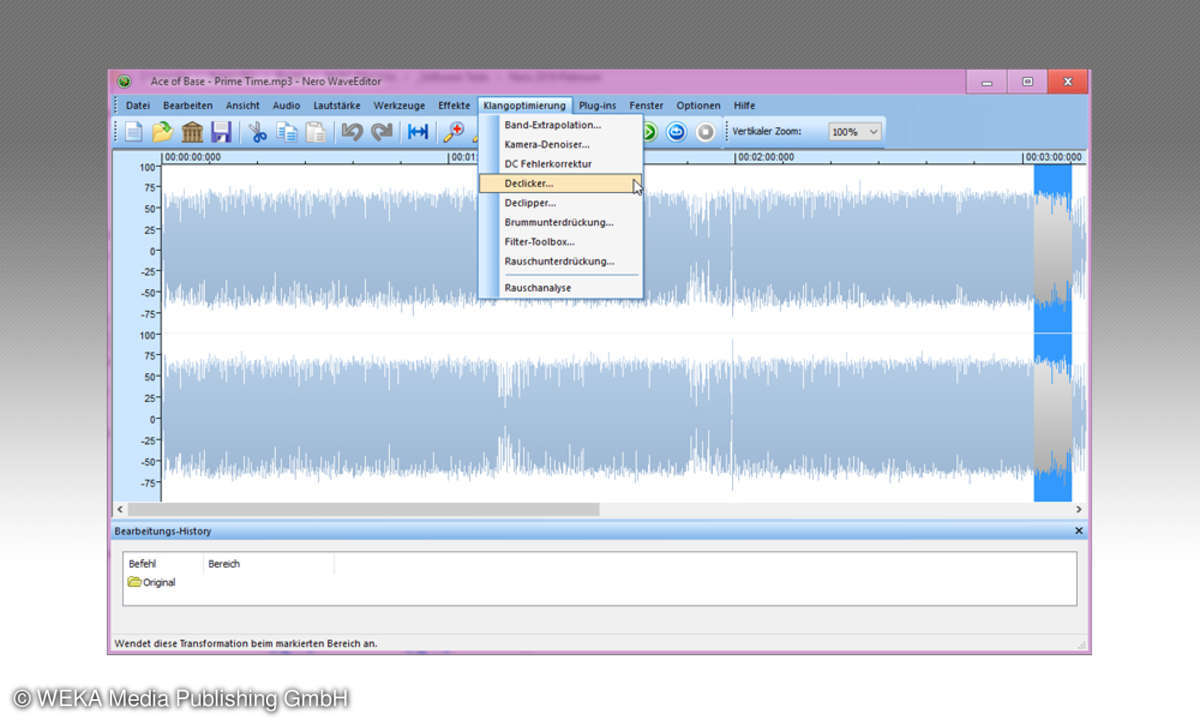Viewport: 1200px width, 720px height.
Task: Click the blue loop playback button
Action: (x=677, y=131)
